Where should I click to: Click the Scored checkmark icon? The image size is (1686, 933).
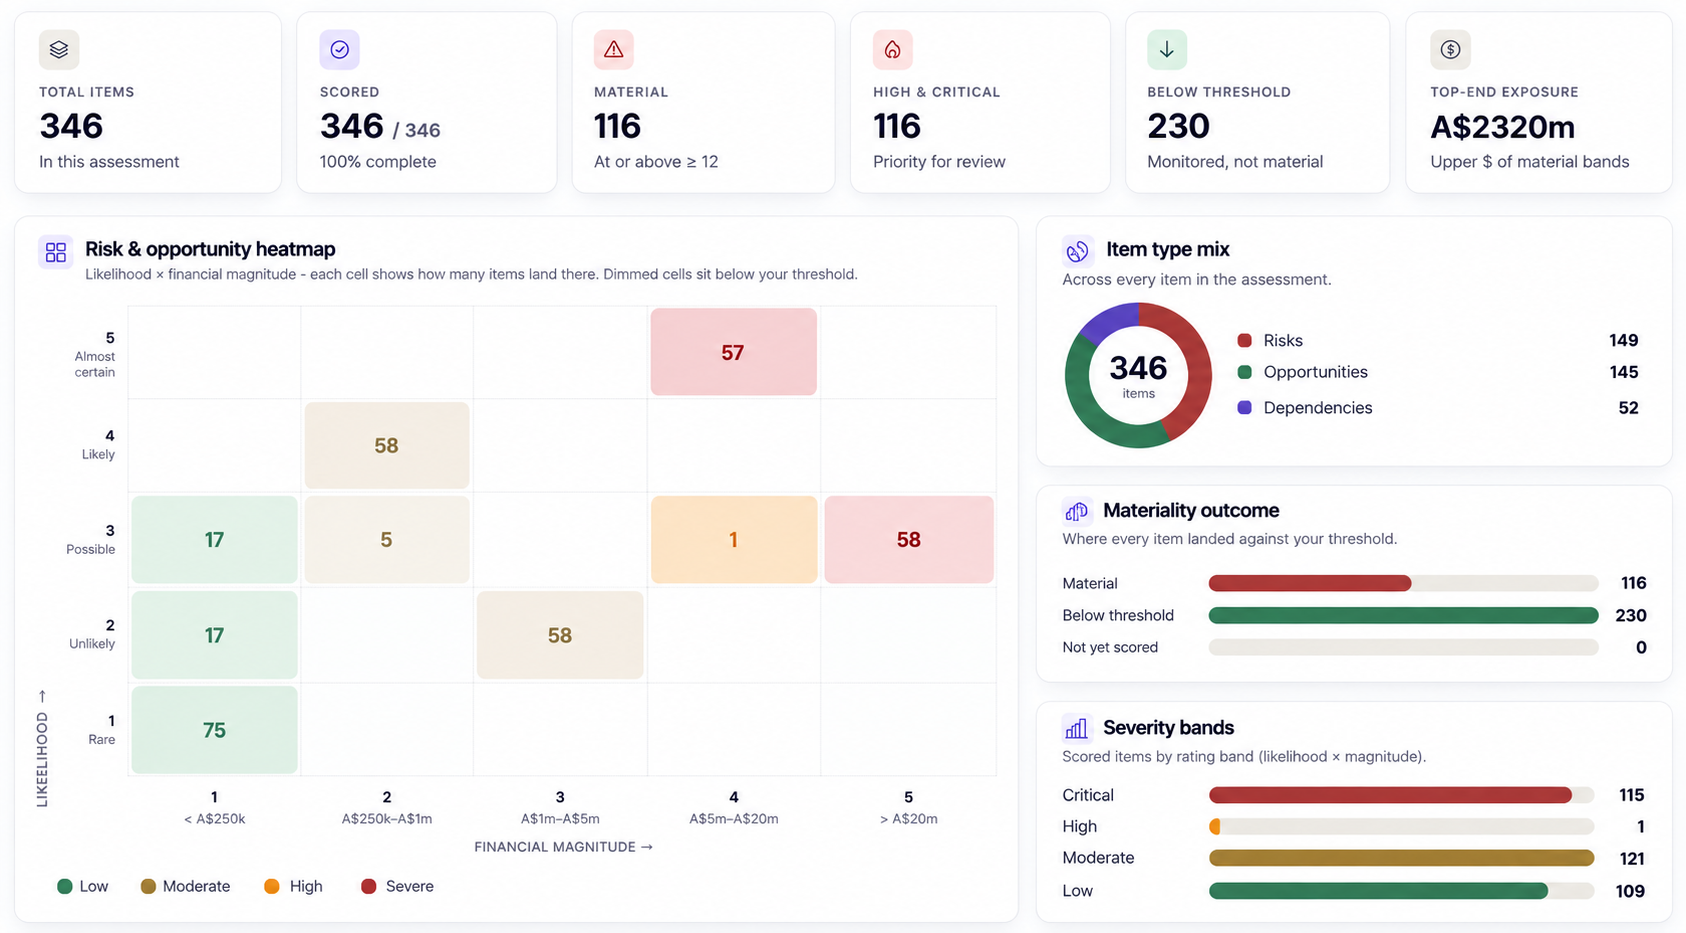(x=340, y=50)
